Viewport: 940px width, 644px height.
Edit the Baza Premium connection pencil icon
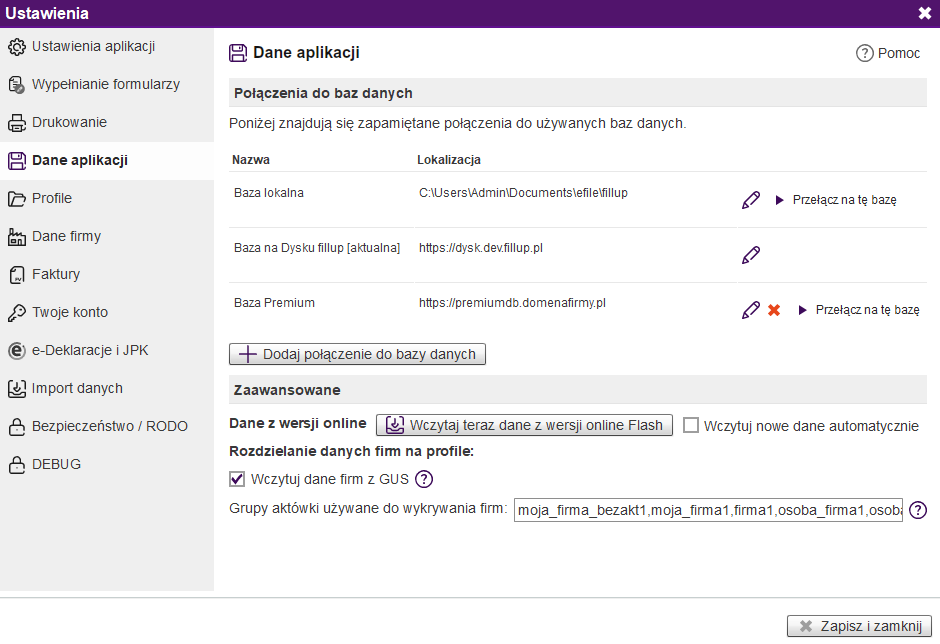[751, 310]
